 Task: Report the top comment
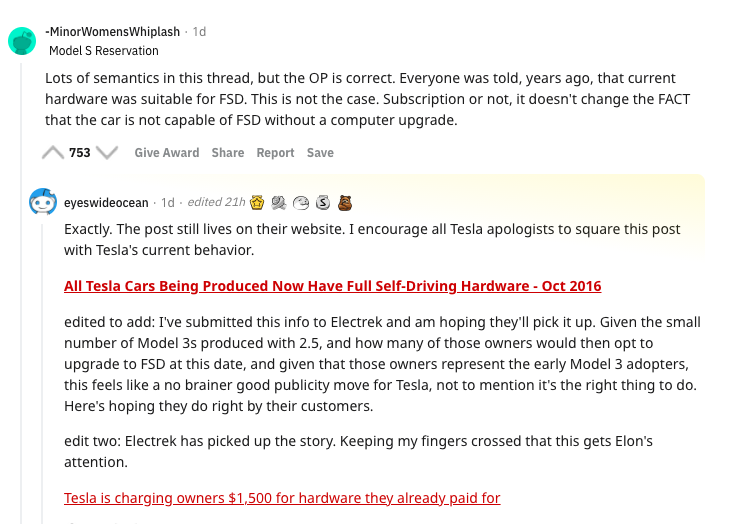tap(275, 153)
